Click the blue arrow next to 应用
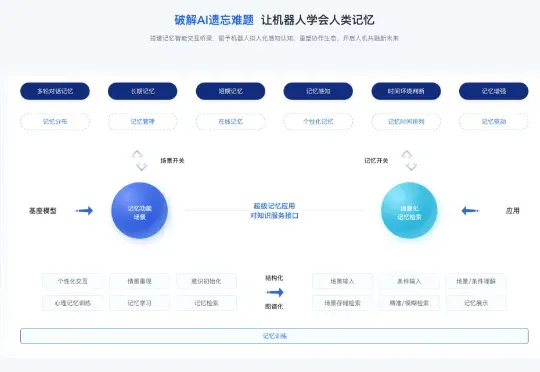 coord(470,210)
